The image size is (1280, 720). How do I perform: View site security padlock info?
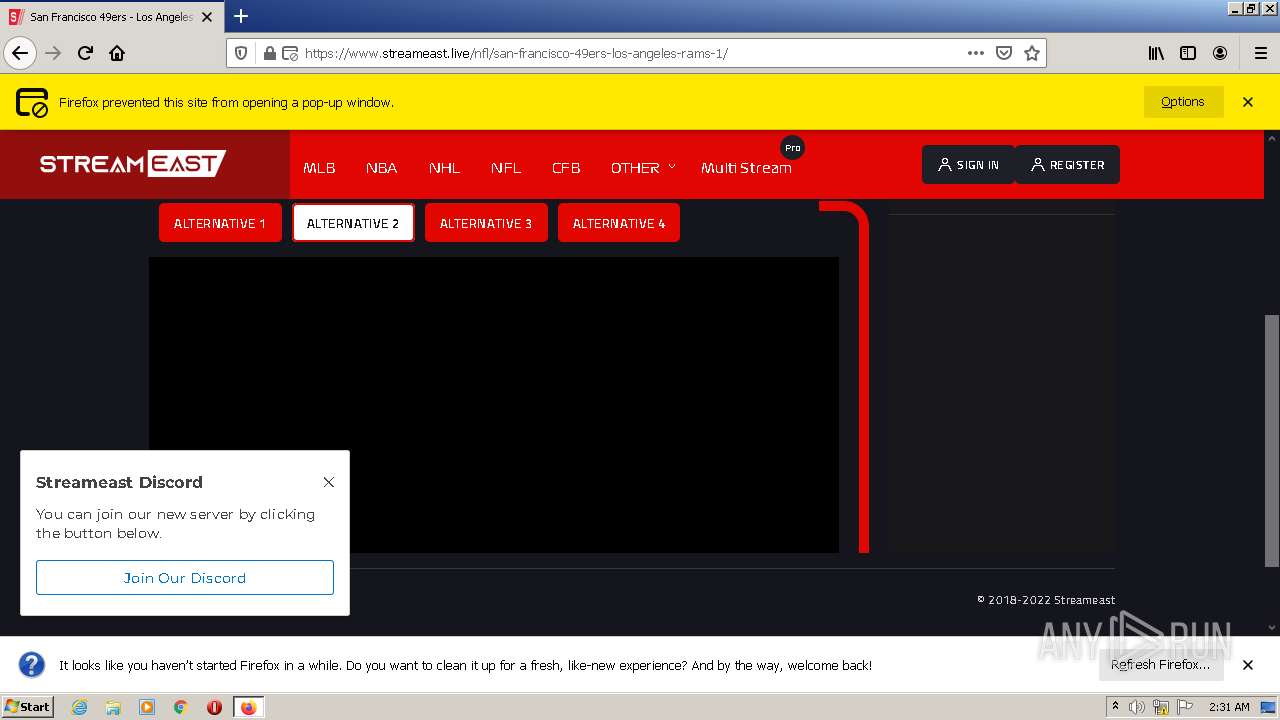(x=269, y=53)
